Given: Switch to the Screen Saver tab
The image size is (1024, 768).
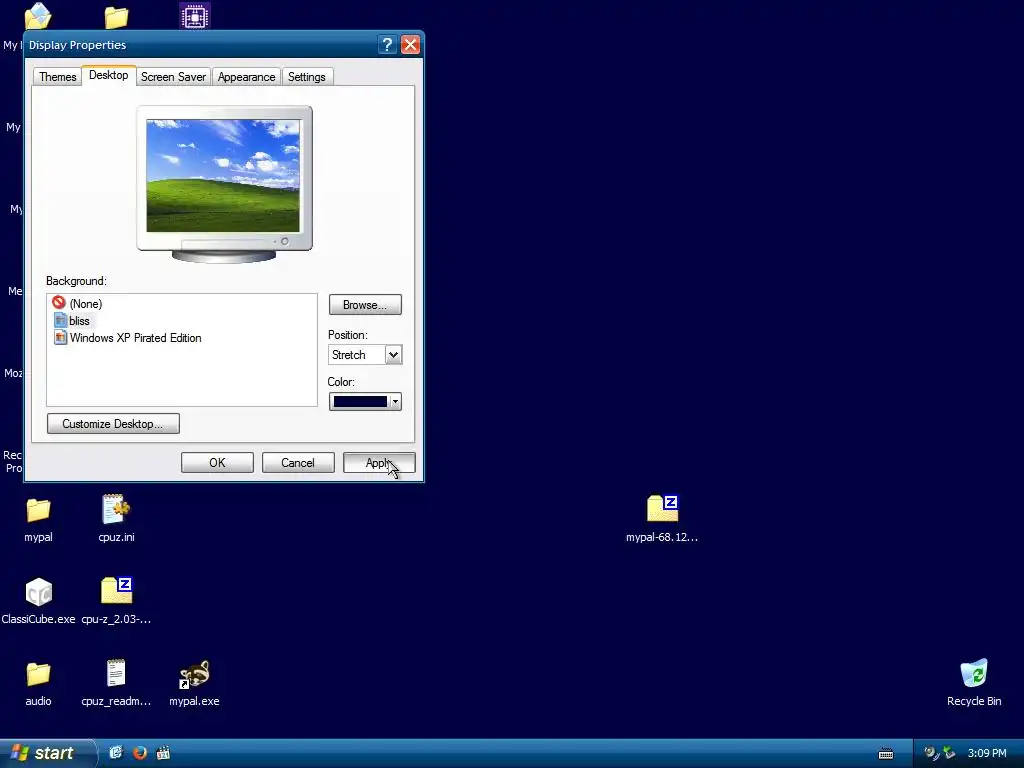Looking at the screenshot, I should pos(173,77).
